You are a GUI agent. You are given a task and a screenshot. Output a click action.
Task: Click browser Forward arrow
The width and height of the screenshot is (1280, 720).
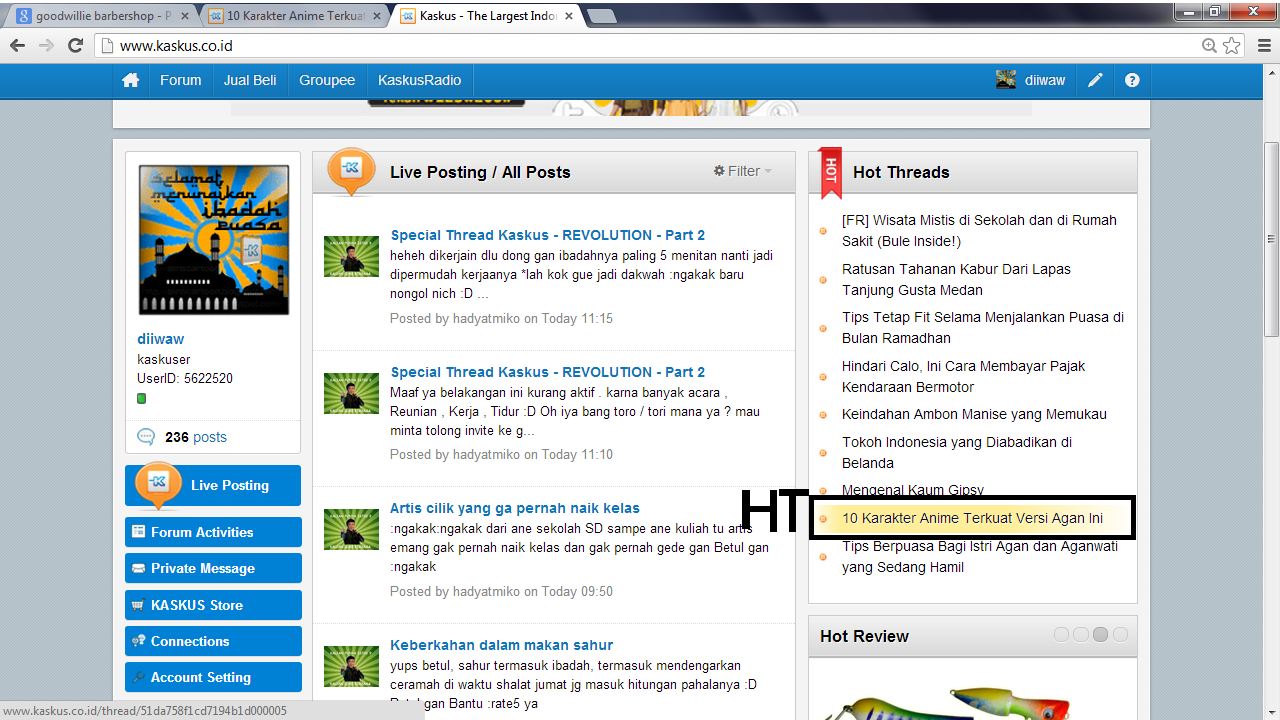[46, 45]
